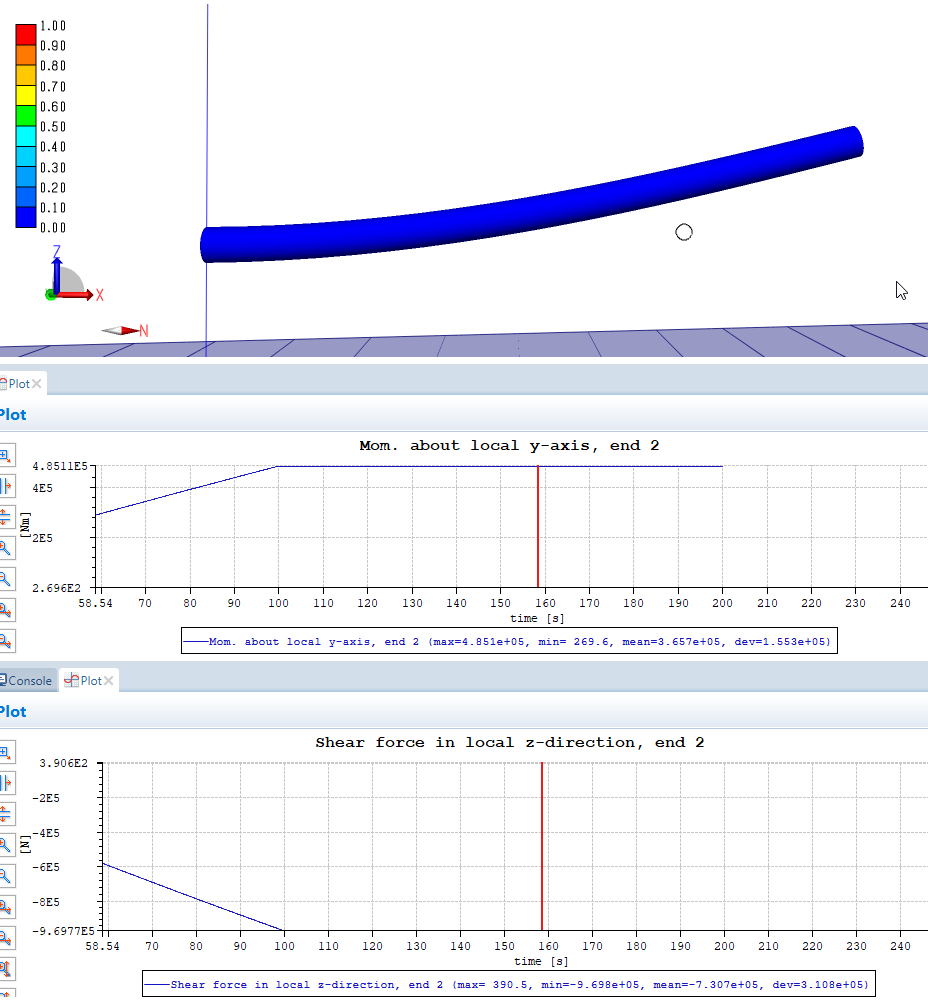Close the Plot tab beside Console
The image size is (928, 1002).
pos(108,681)
